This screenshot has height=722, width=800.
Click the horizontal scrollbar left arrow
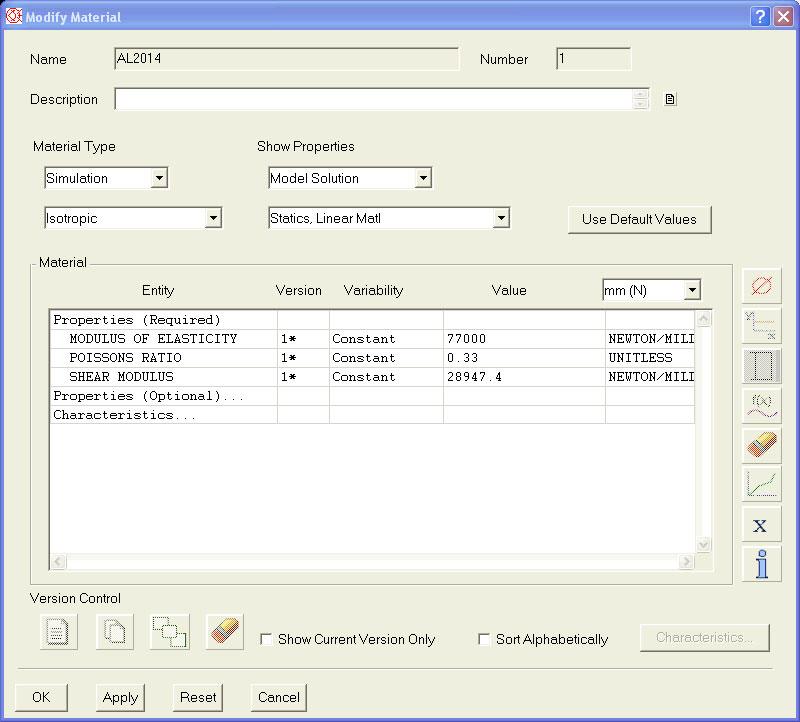(58, 562)
